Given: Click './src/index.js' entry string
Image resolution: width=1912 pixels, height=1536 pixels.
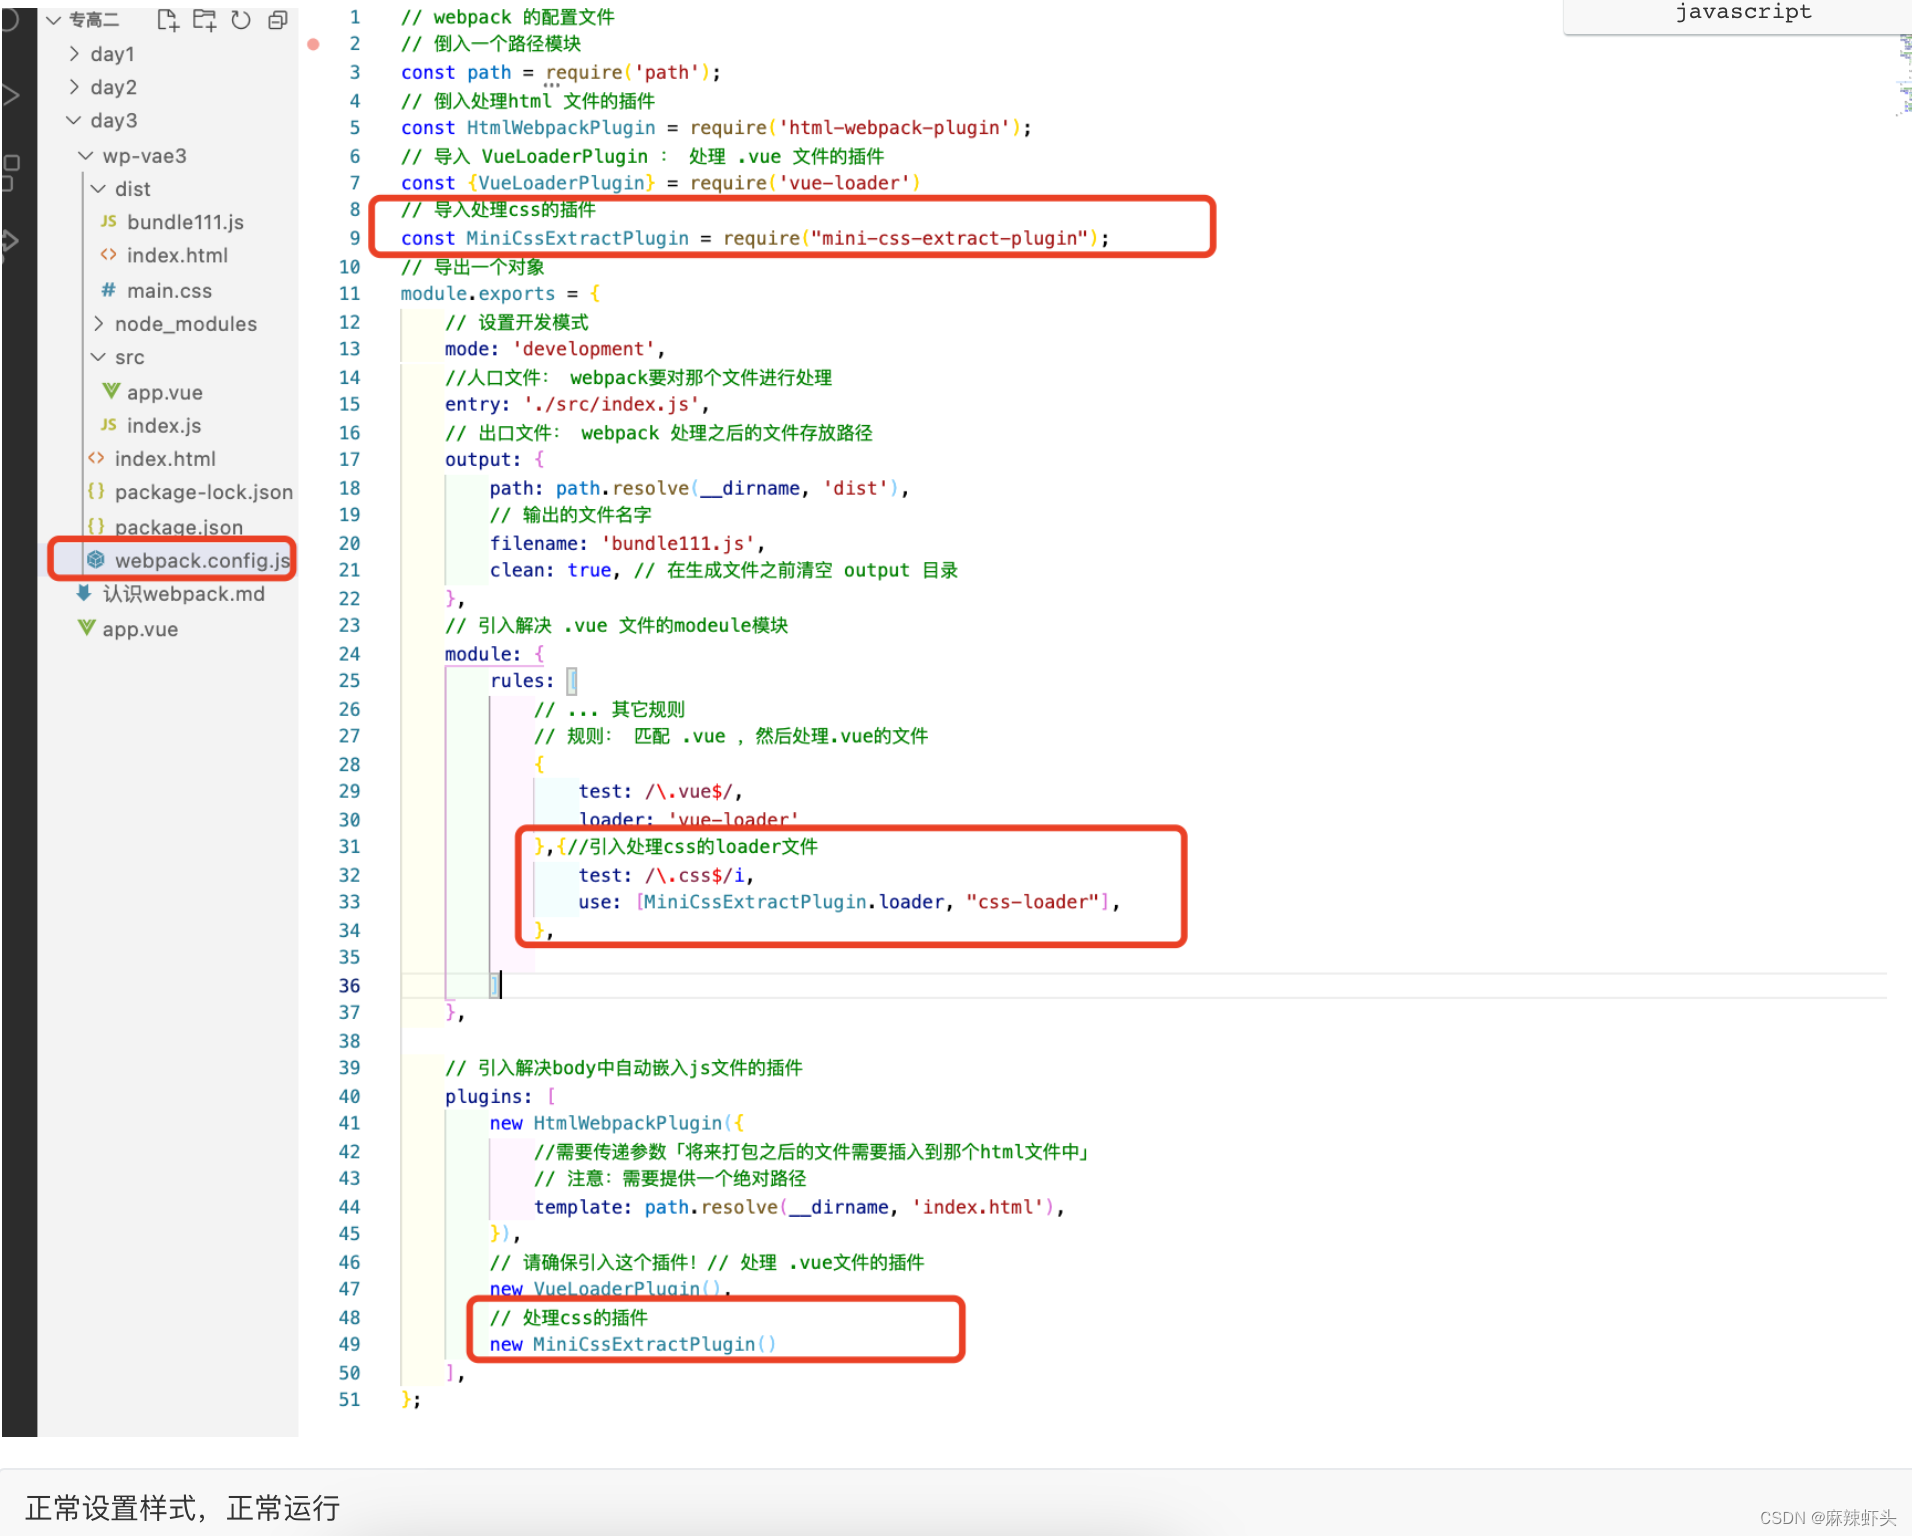Looking at the screenshot, I should [x=611, y=404].
